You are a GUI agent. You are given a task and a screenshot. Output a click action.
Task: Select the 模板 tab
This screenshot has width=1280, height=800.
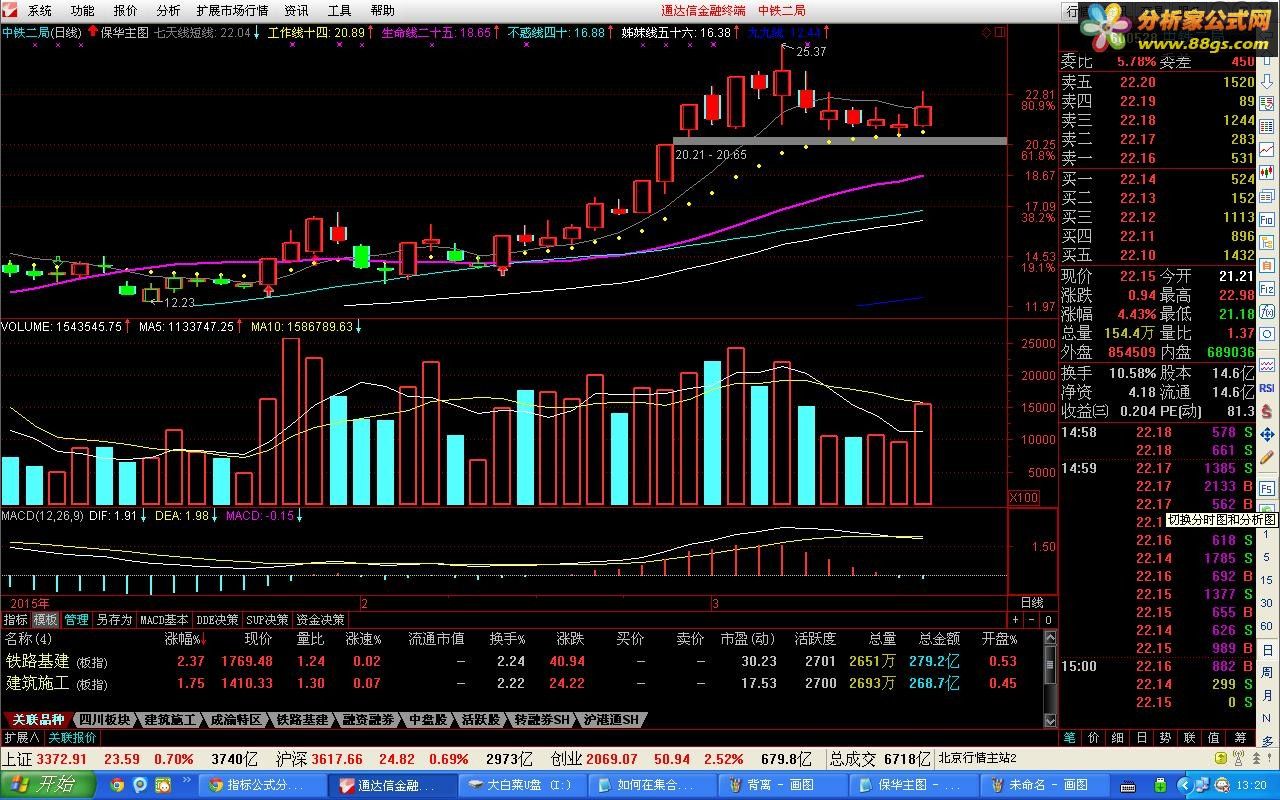pos(46,620)
